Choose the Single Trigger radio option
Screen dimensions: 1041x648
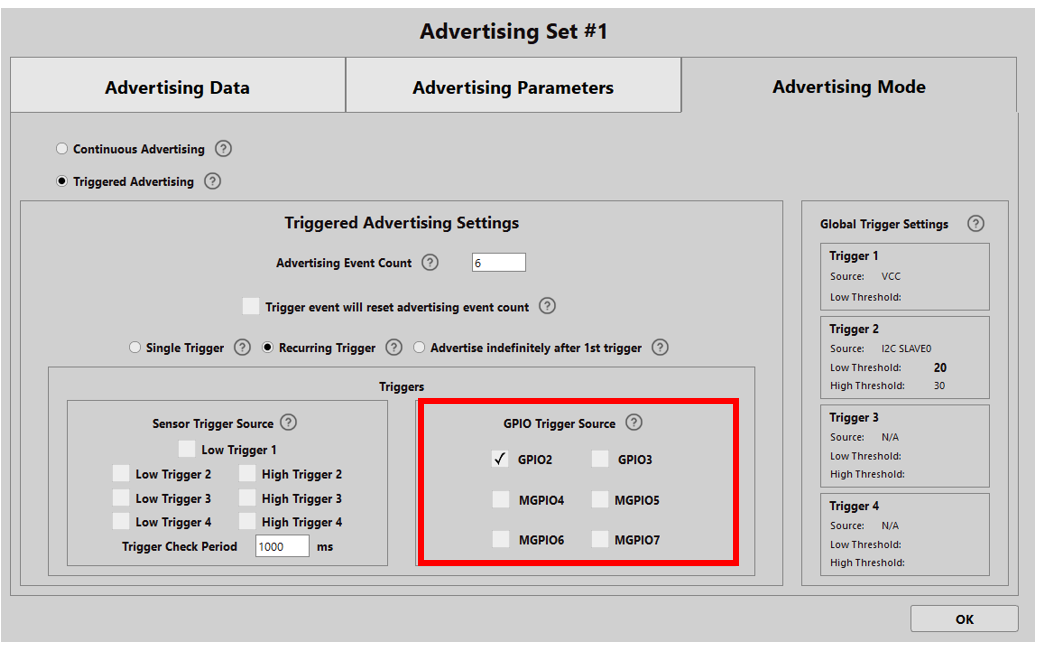coord(135,348)
